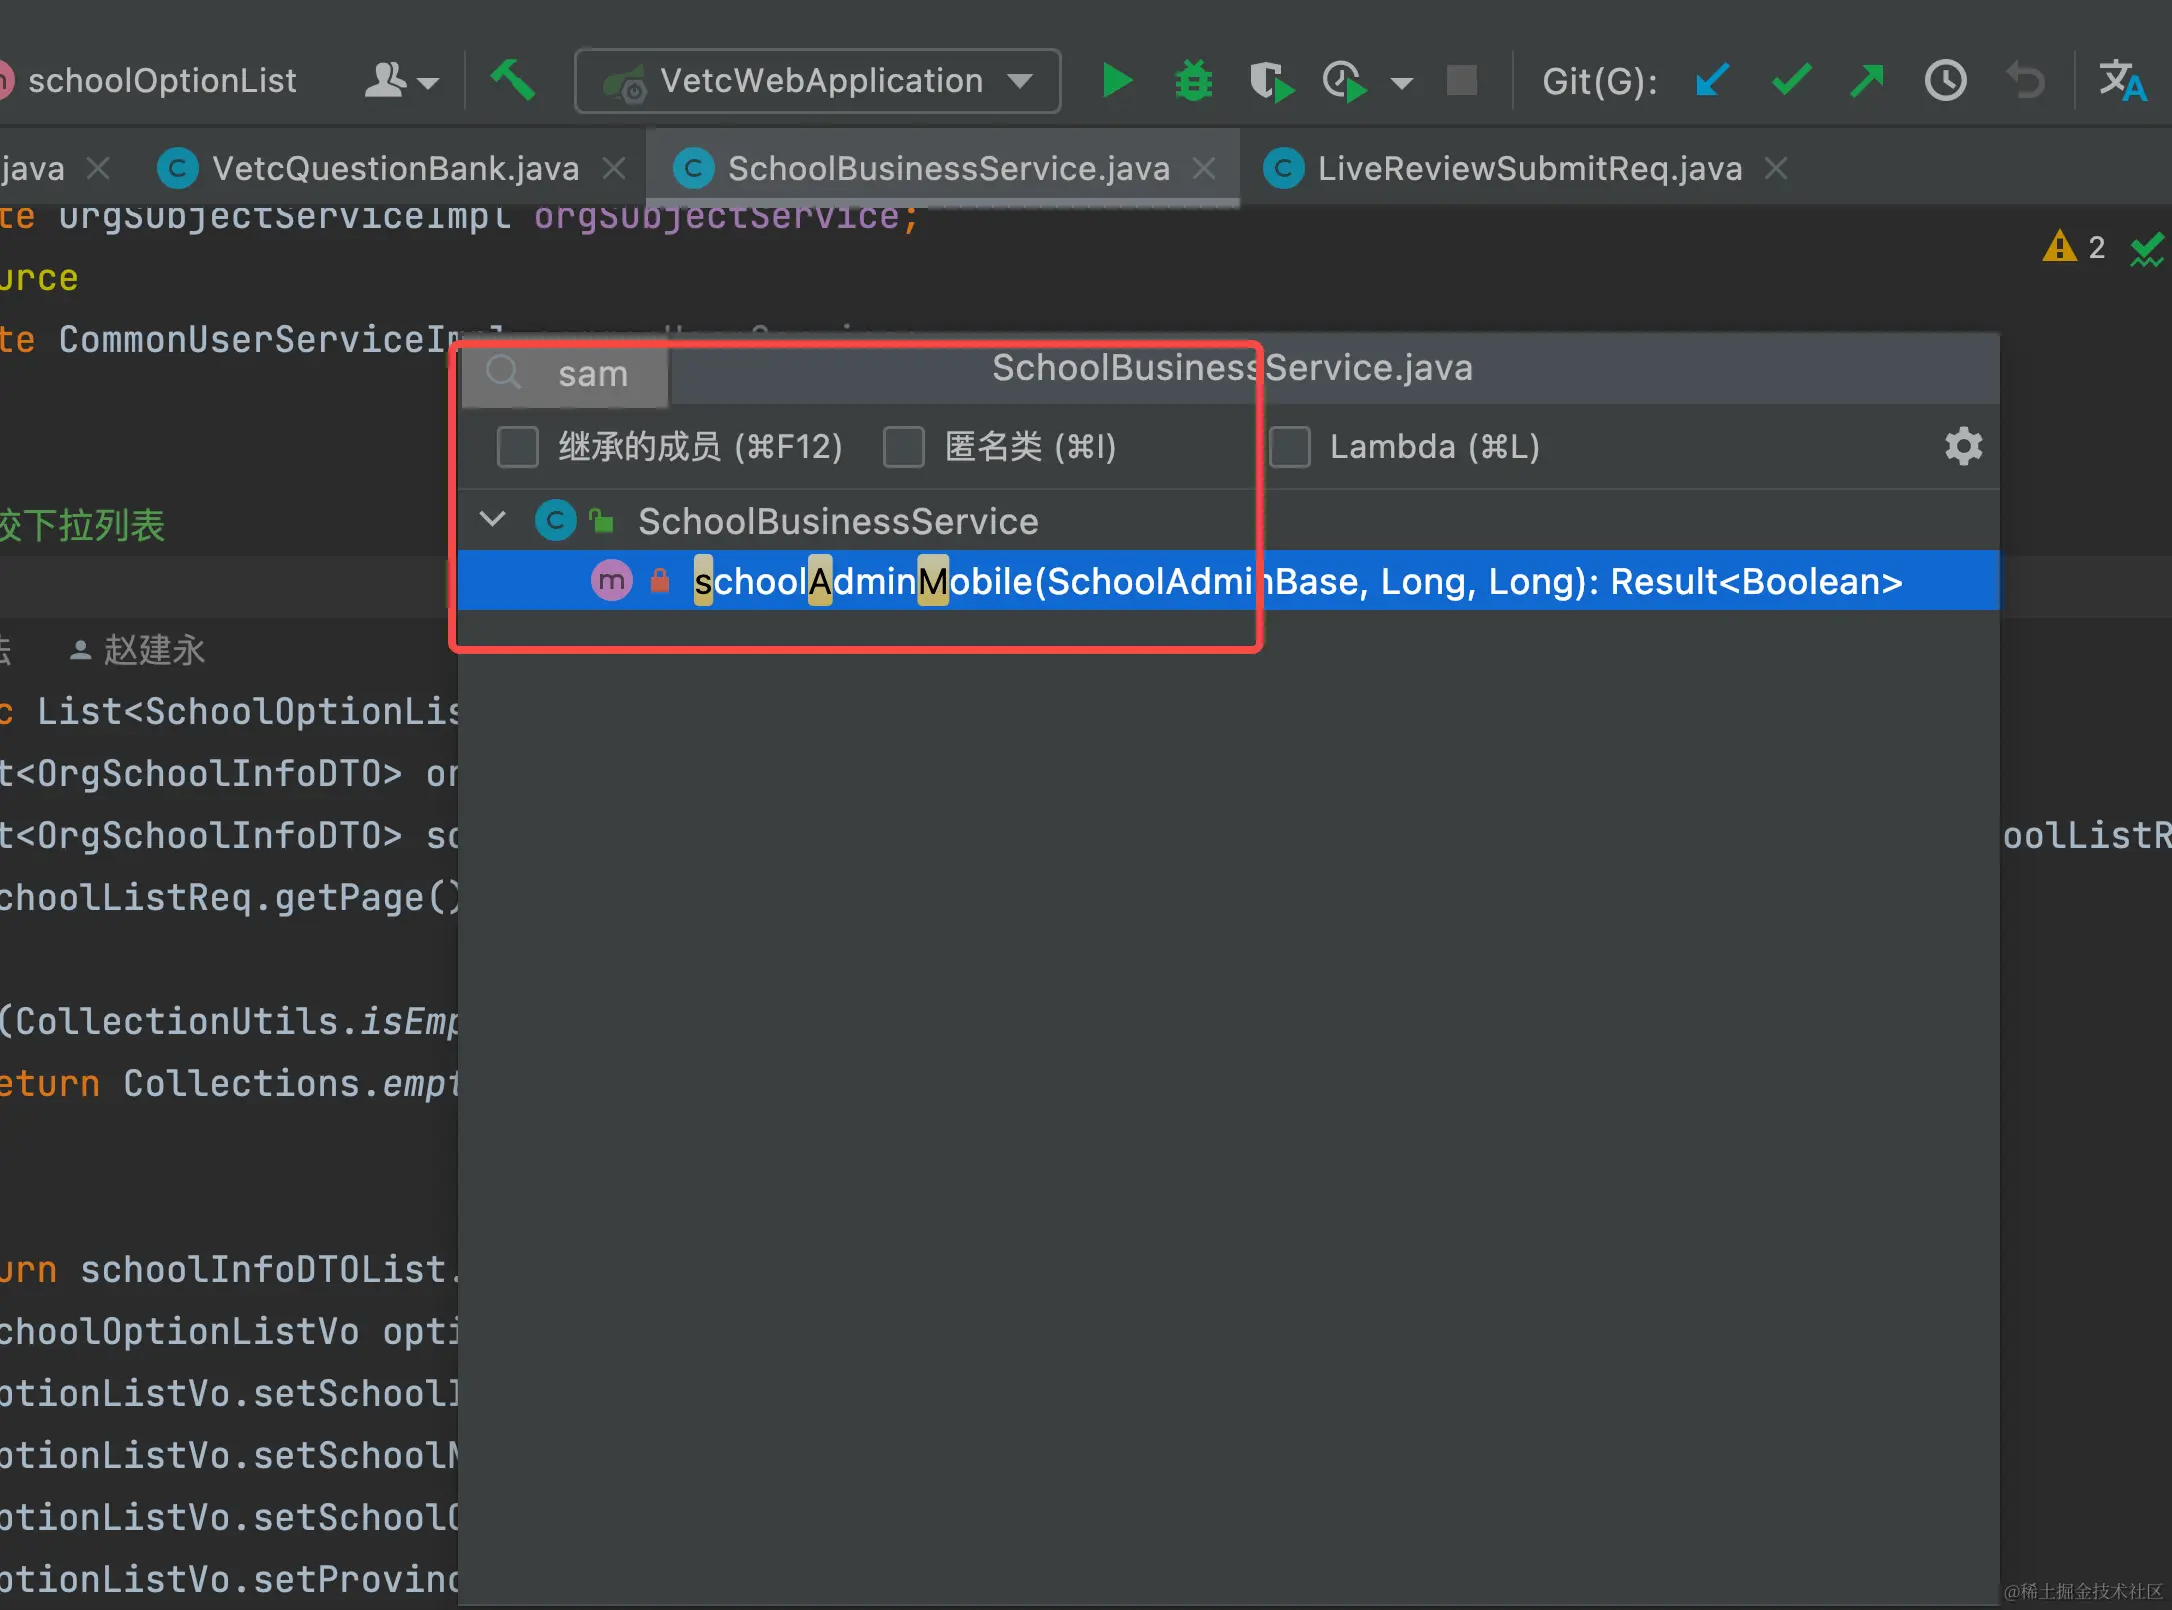2172x1610 pixels.
Task: Open popup settings gear icon
Action: click(1963, 446)
